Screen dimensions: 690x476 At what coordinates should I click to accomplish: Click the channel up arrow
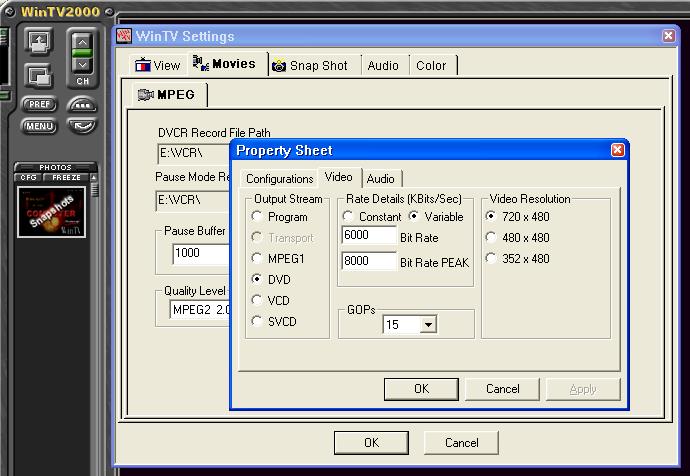[x=82, y=42]
